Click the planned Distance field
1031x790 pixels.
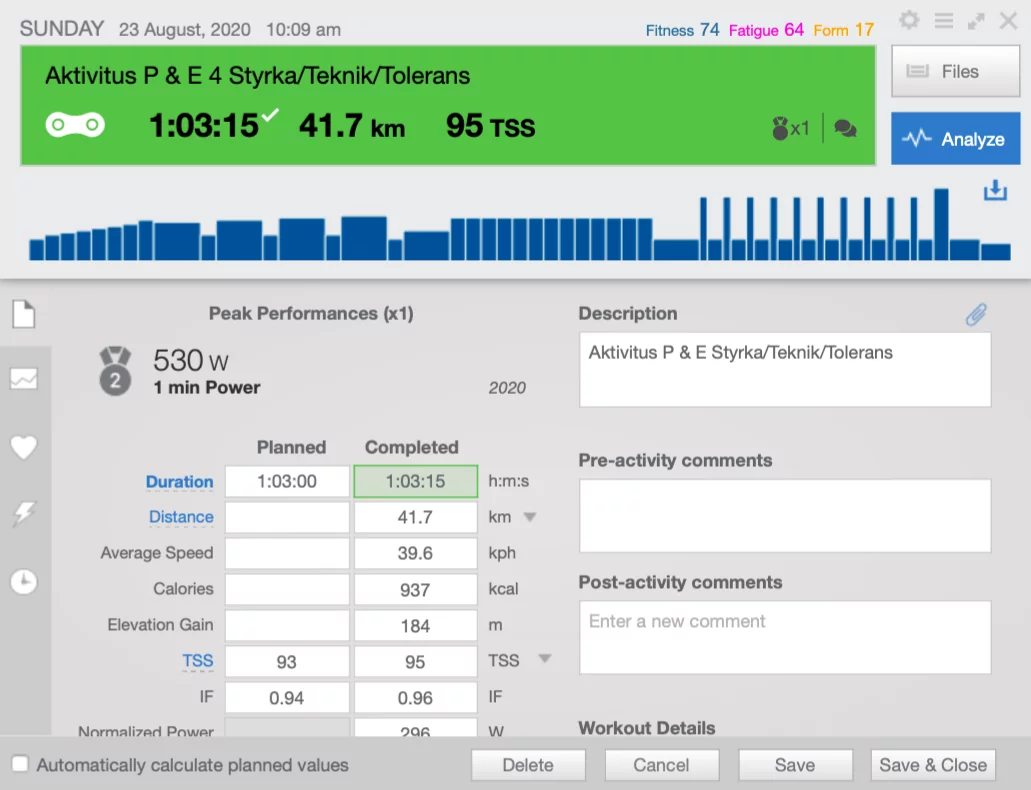click(x=287, y=517)
